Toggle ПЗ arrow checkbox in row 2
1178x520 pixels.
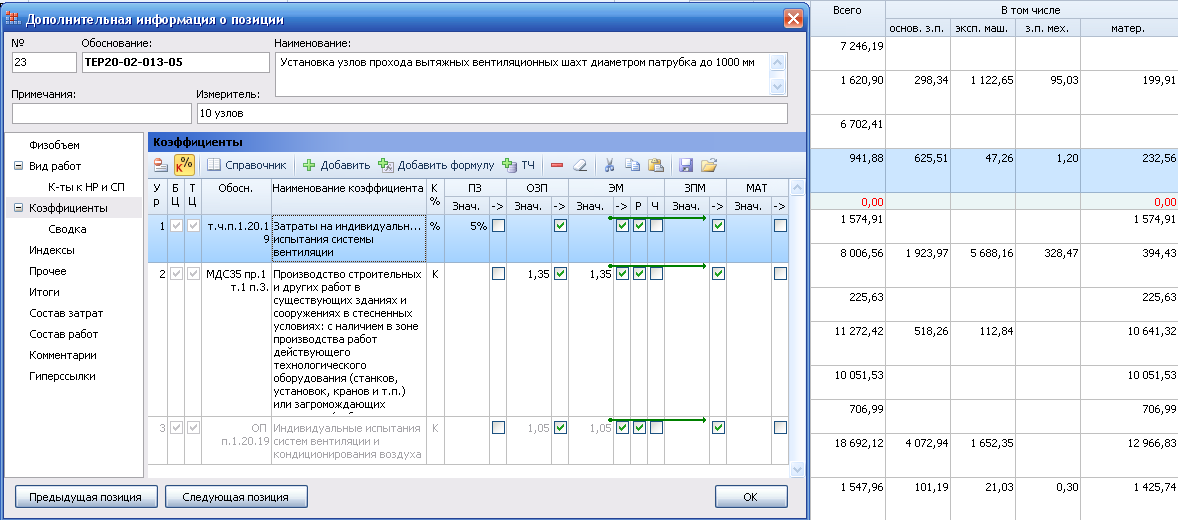click(498, 274)
